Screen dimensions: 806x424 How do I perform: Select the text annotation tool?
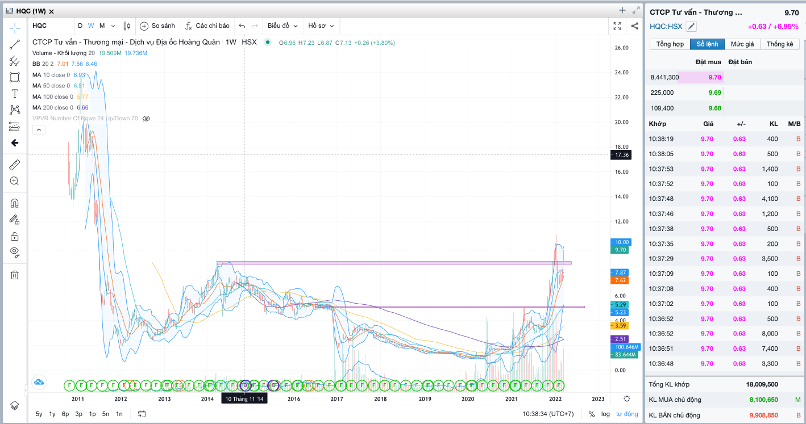pos(15,93)
